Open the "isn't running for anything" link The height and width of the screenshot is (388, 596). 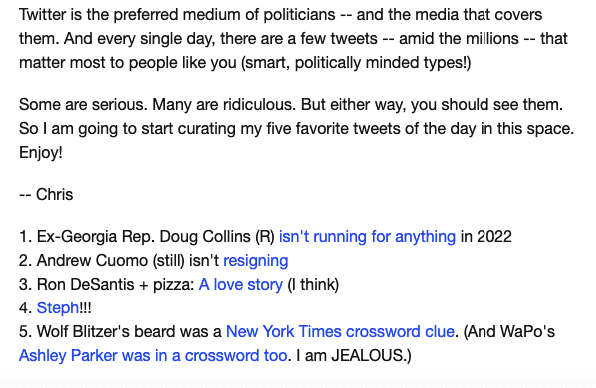click(x=367, y=237)
